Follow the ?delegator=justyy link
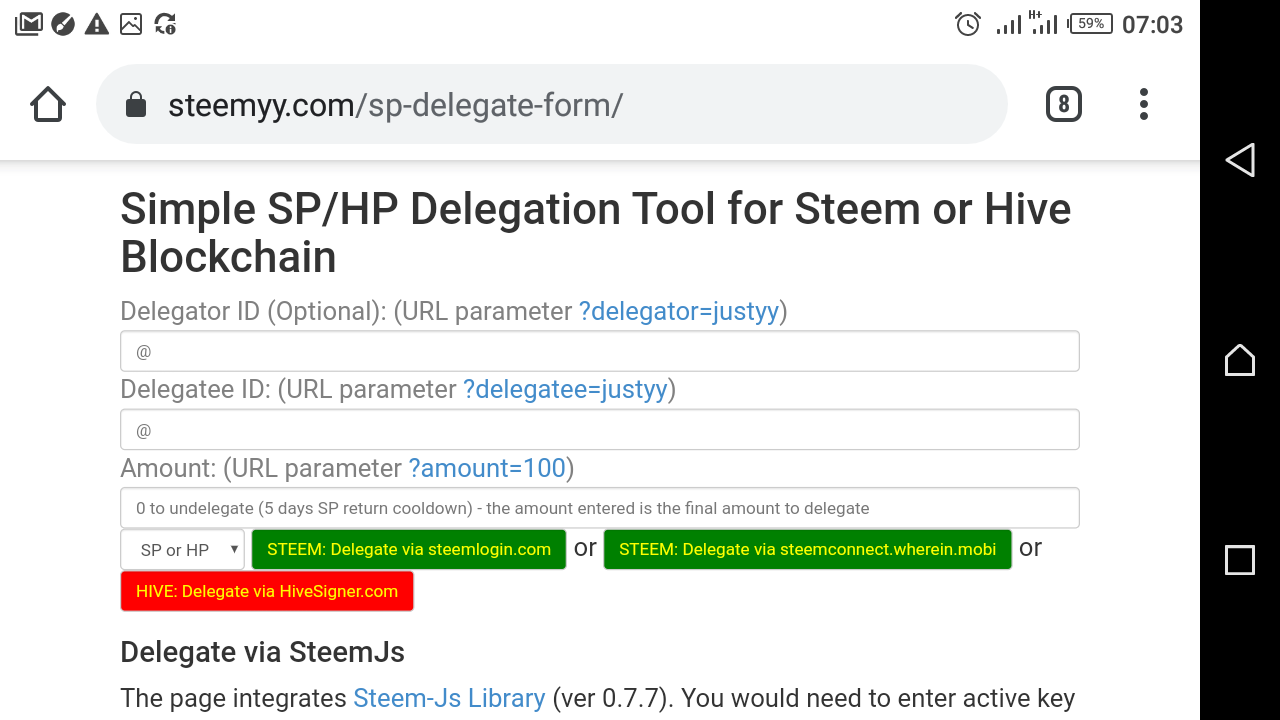This screenshot has height=720, width=1280. [679, 311]
